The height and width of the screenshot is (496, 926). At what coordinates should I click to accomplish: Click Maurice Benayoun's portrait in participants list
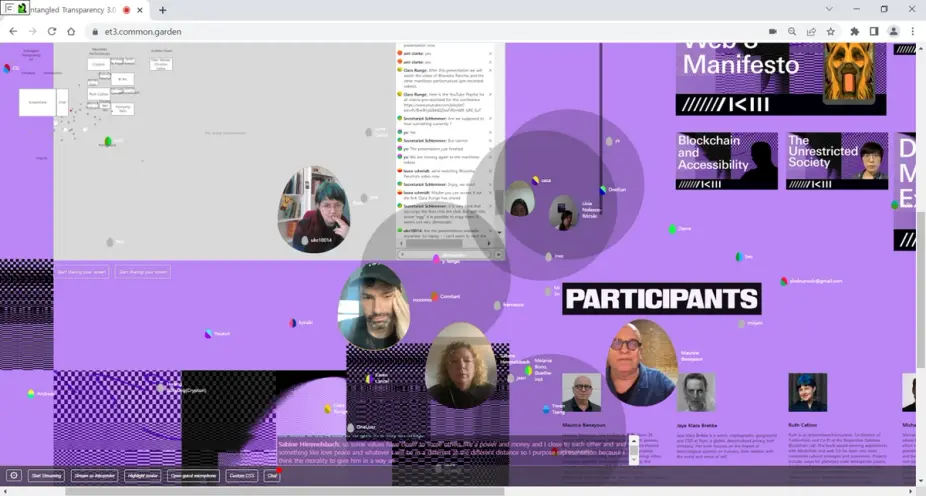point(582,392)
